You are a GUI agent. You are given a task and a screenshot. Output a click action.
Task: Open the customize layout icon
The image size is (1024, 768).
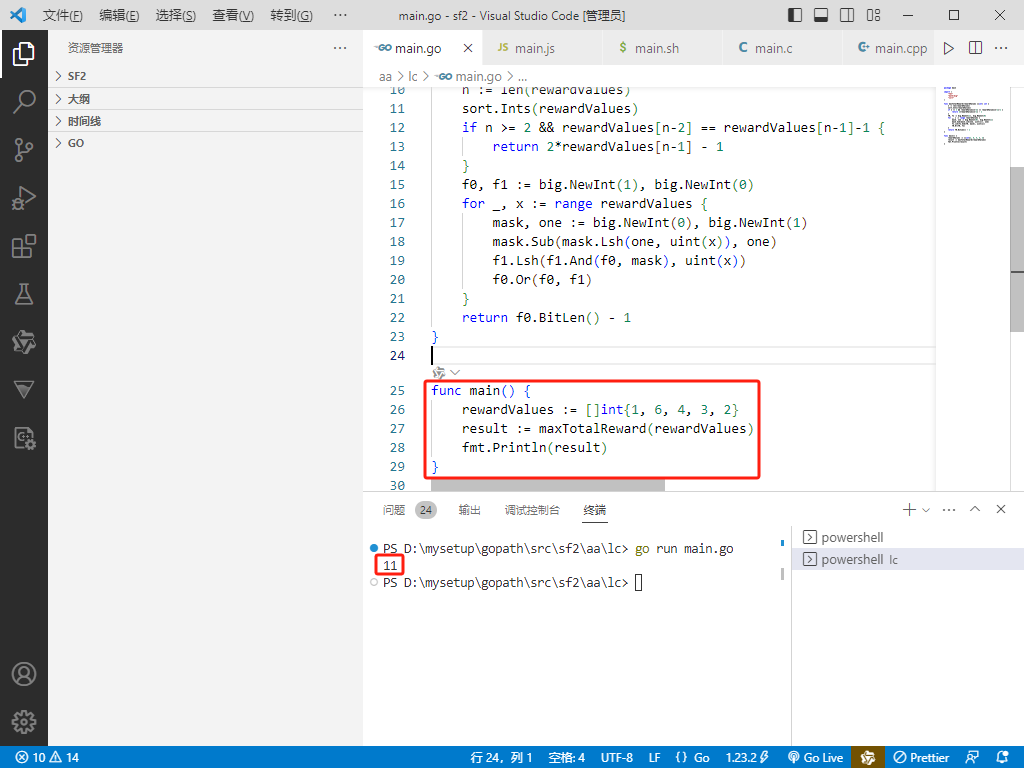873,15
